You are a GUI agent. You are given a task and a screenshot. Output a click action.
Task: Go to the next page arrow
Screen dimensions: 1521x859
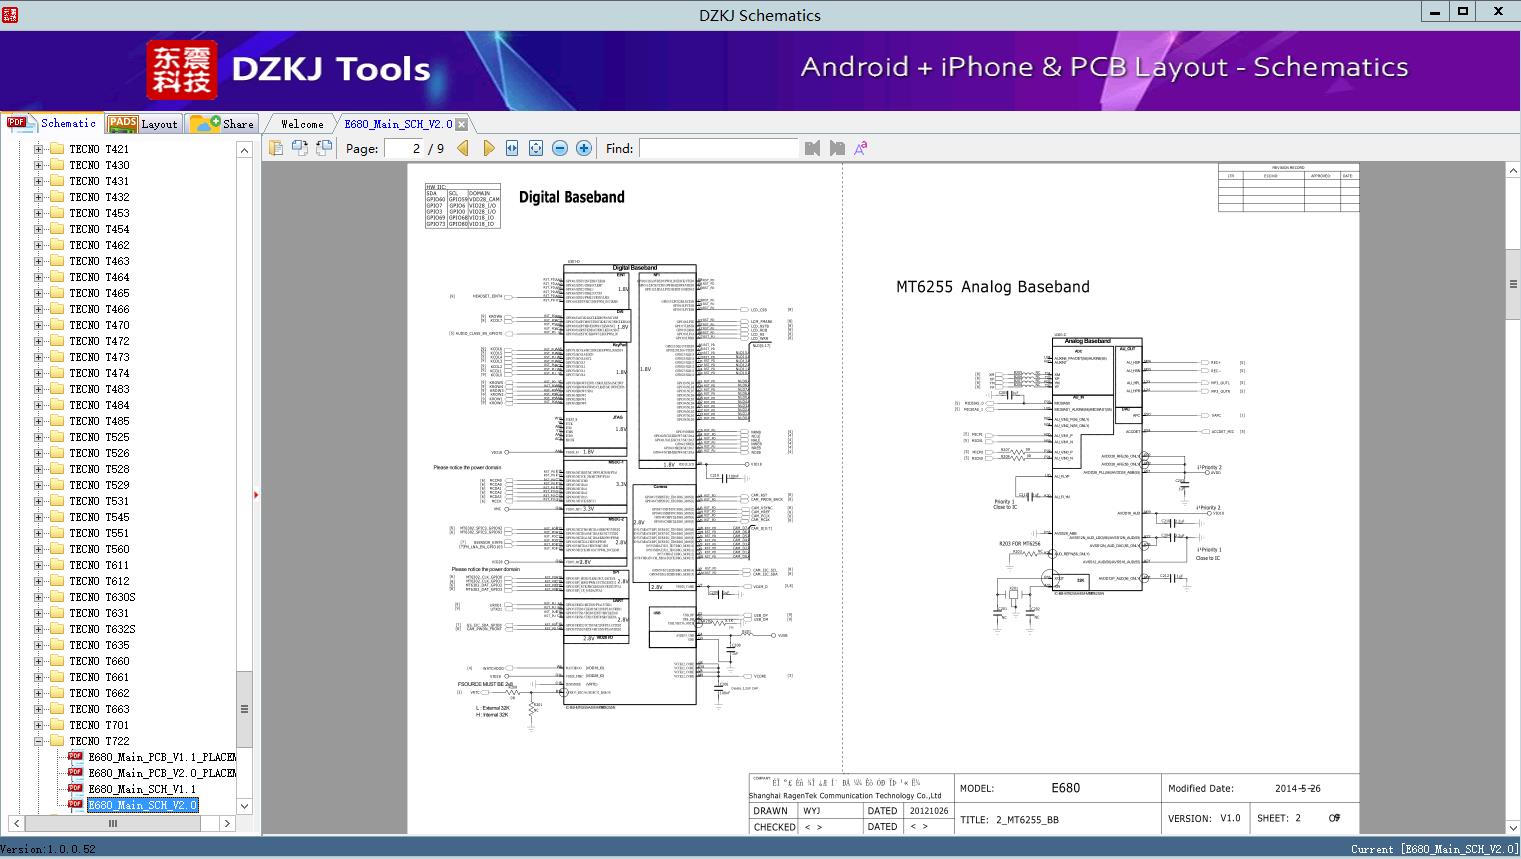pyautogui.click(x=488, y=148)
